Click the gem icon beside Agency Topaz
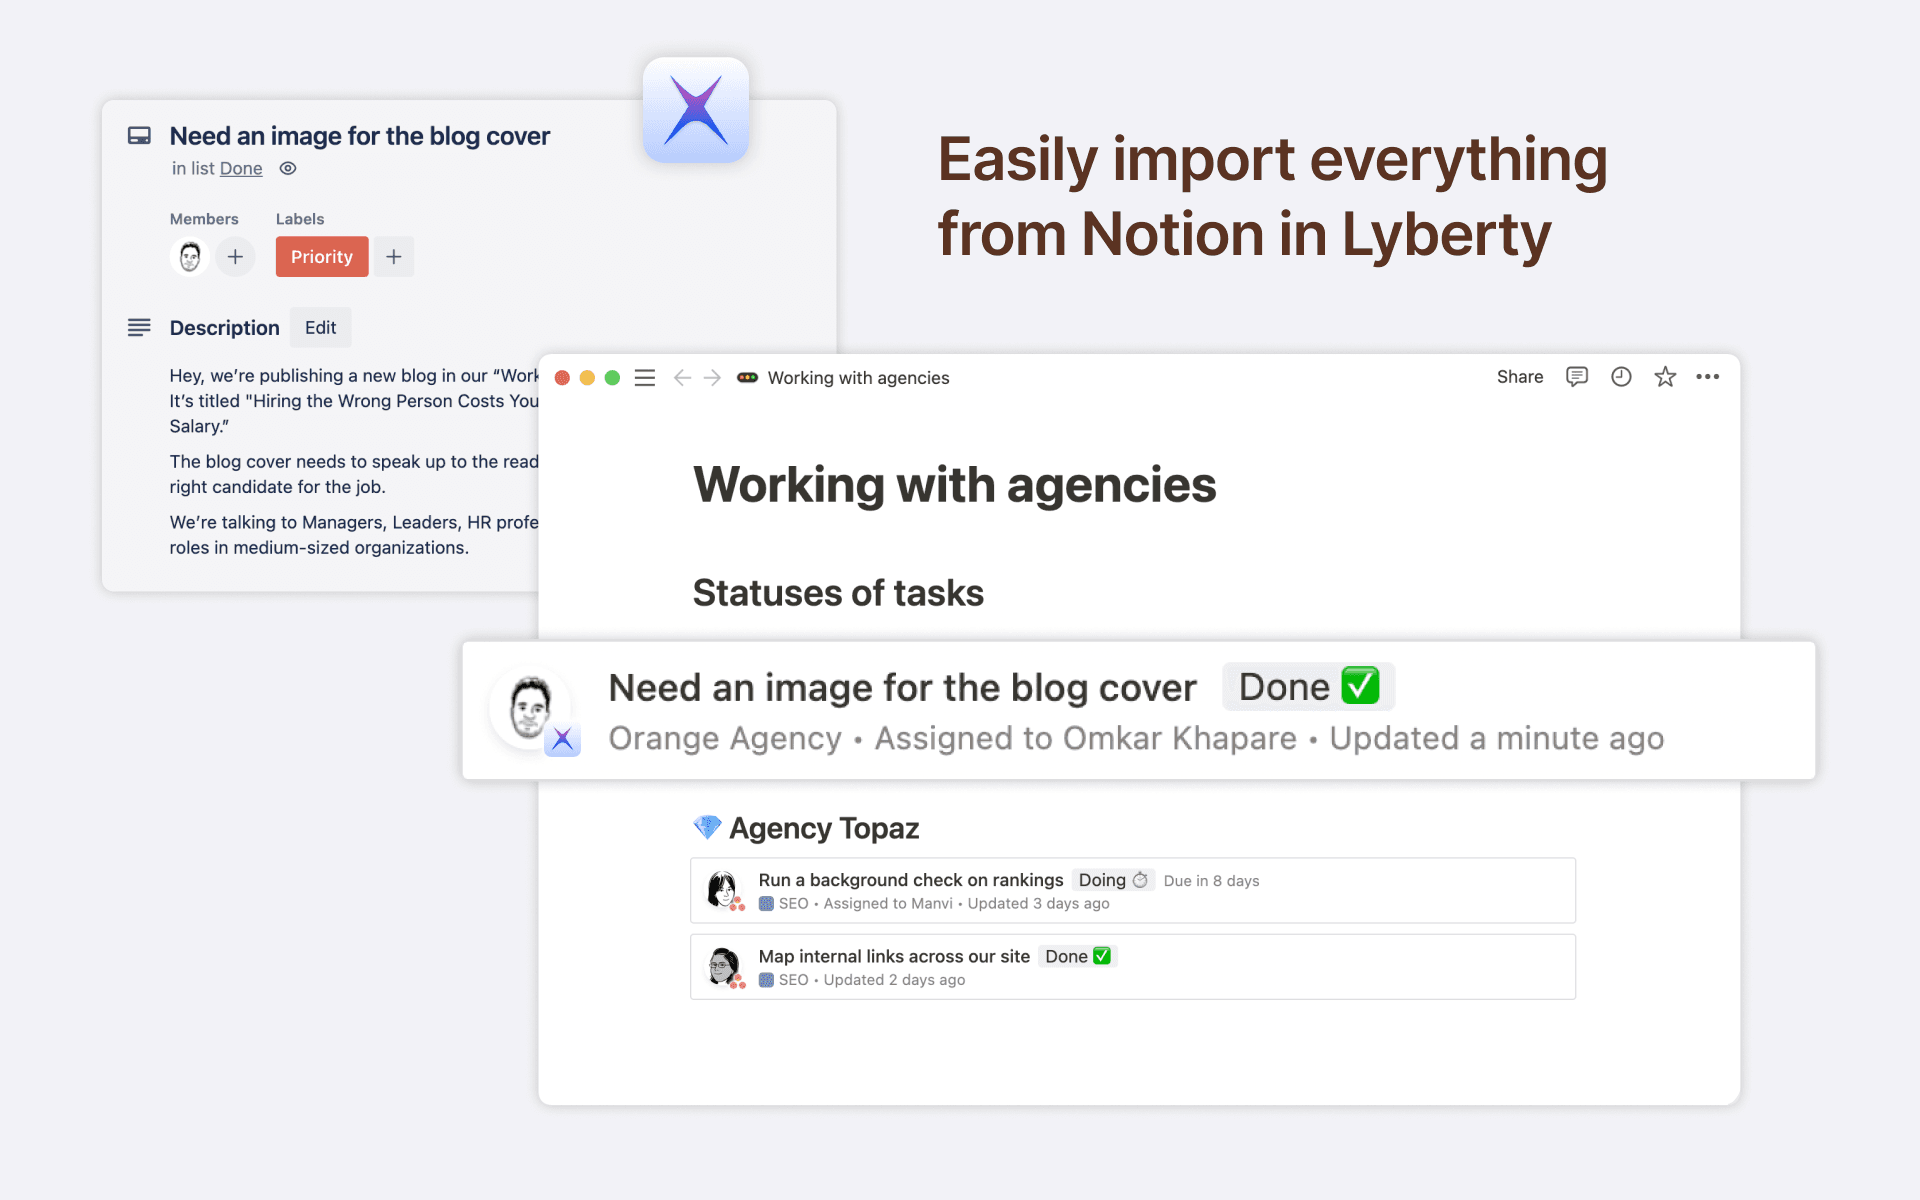1920x1200 pixels. (707, 828)
